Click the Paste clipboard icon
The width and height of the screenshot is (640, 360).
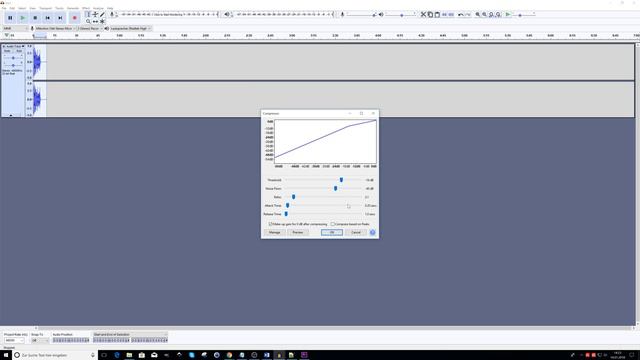pos(437,14)
